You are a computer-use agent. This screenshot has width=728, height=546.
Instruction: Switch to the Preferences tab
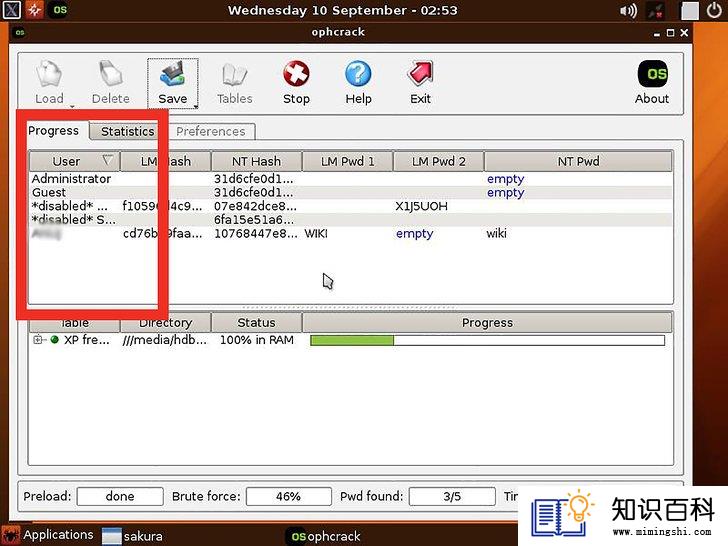[x=210, y=131]
